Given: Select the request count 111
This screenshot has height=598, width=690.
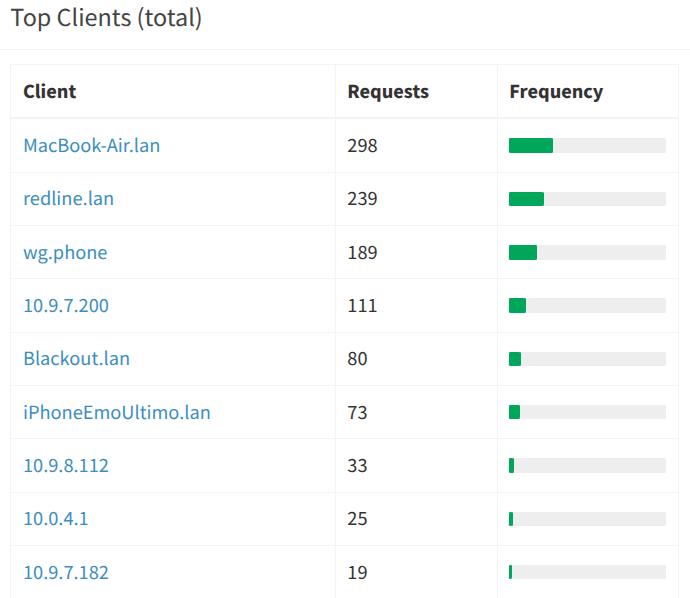Looking at the screenshot, I should point(362,306).
